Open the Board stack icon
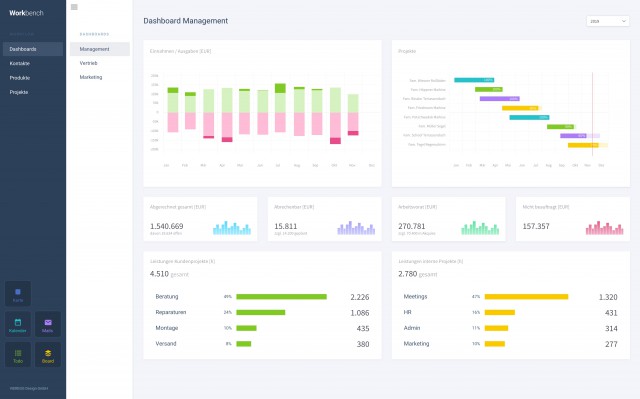 [x=48, y=353]
